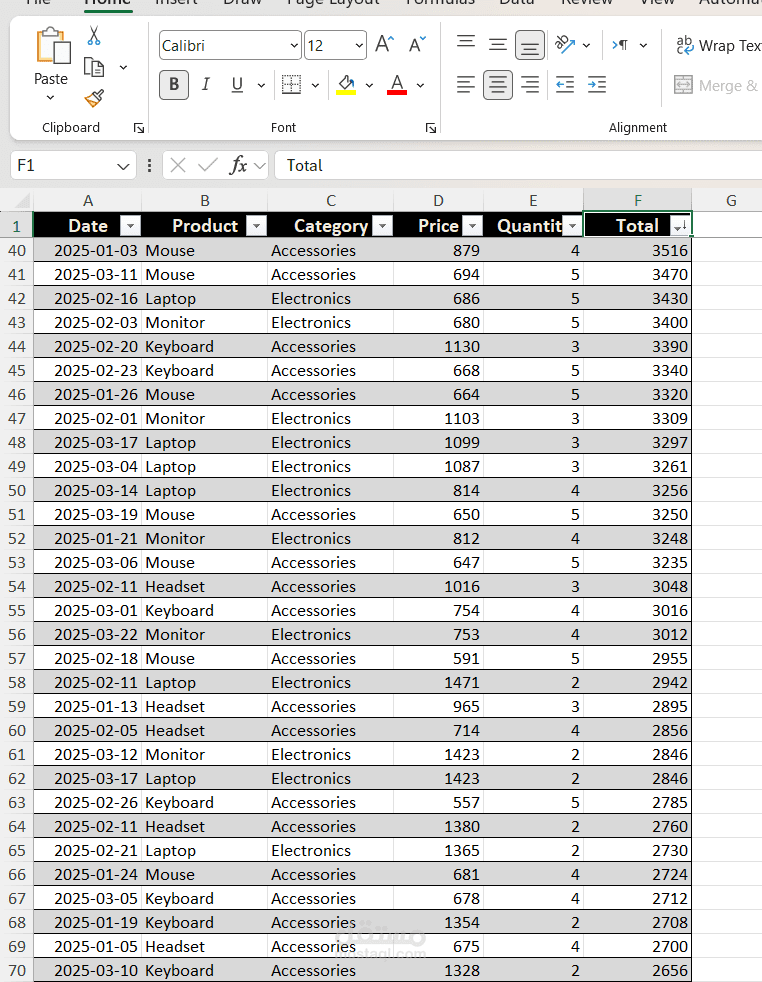This screenshot has height=982, width=762.
Task: Open Clipboard dialog launcher
Action: pyautogui.click(x=139, y=128)
